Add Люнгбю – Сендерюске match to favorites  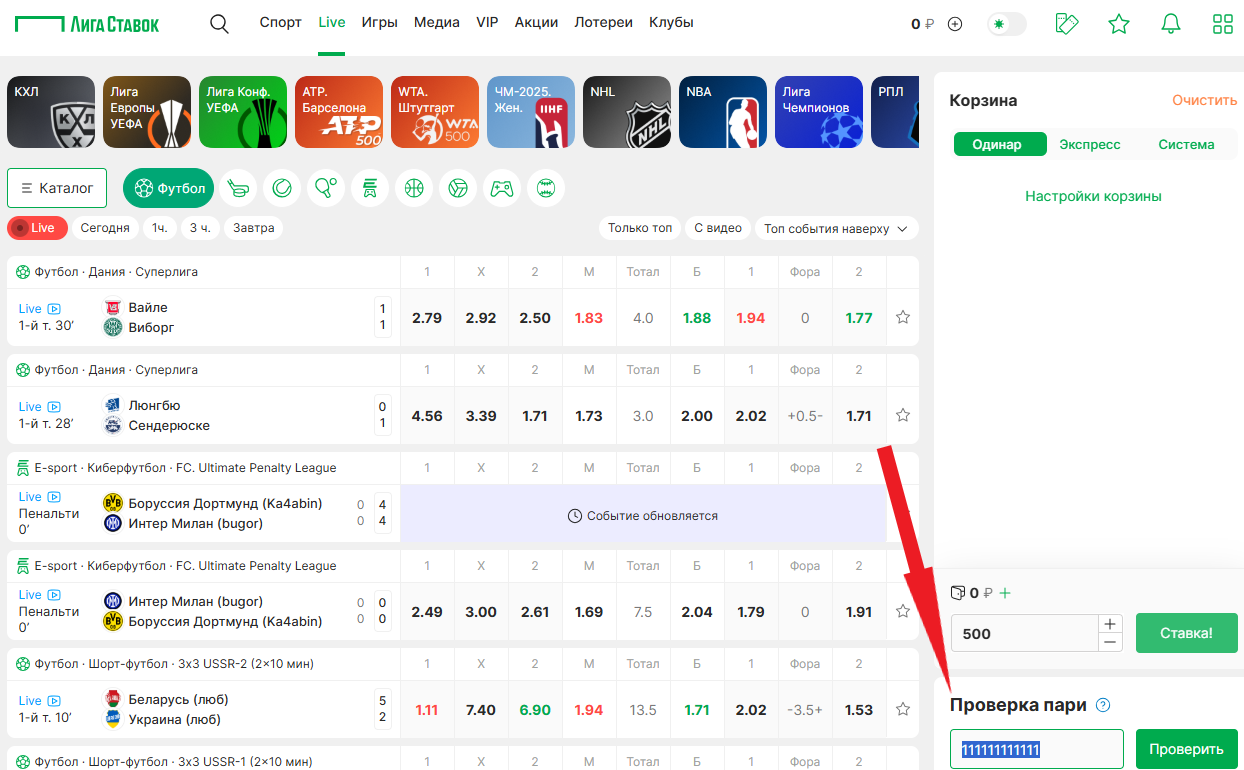903,415
